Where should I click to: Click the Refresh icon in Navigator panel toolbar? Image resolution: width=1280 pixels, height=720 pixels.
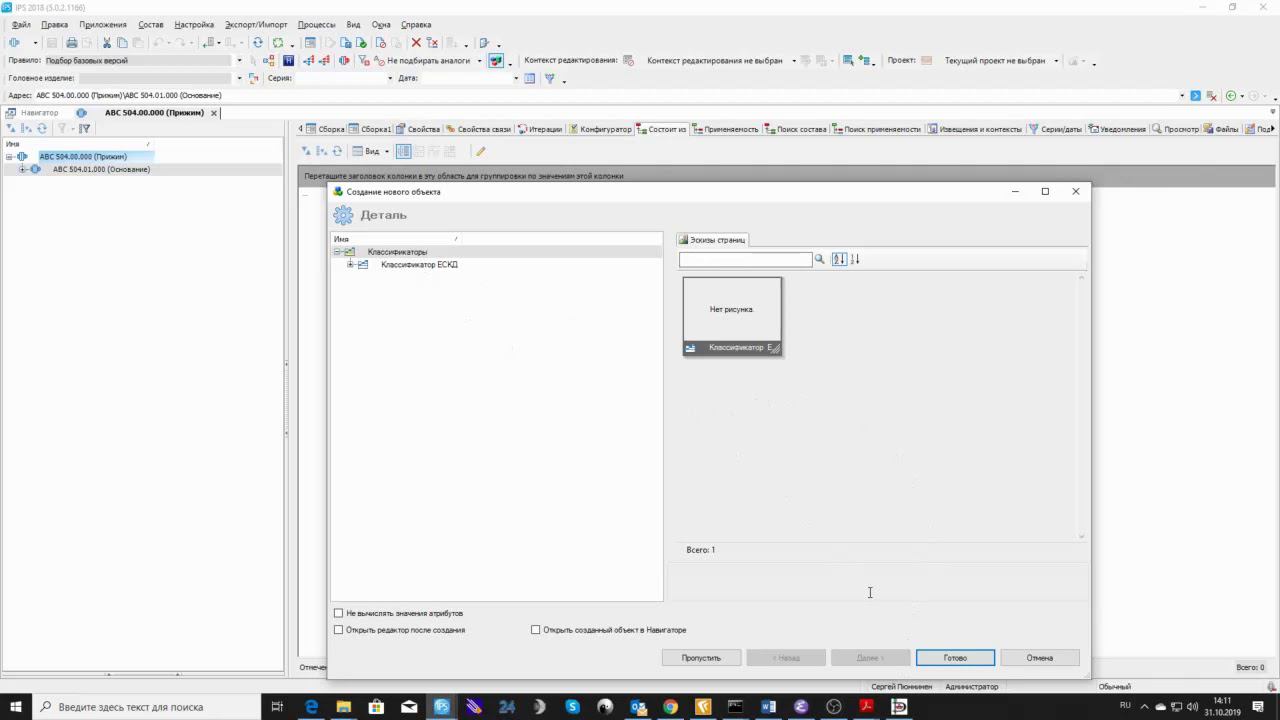tap(42, 129)
